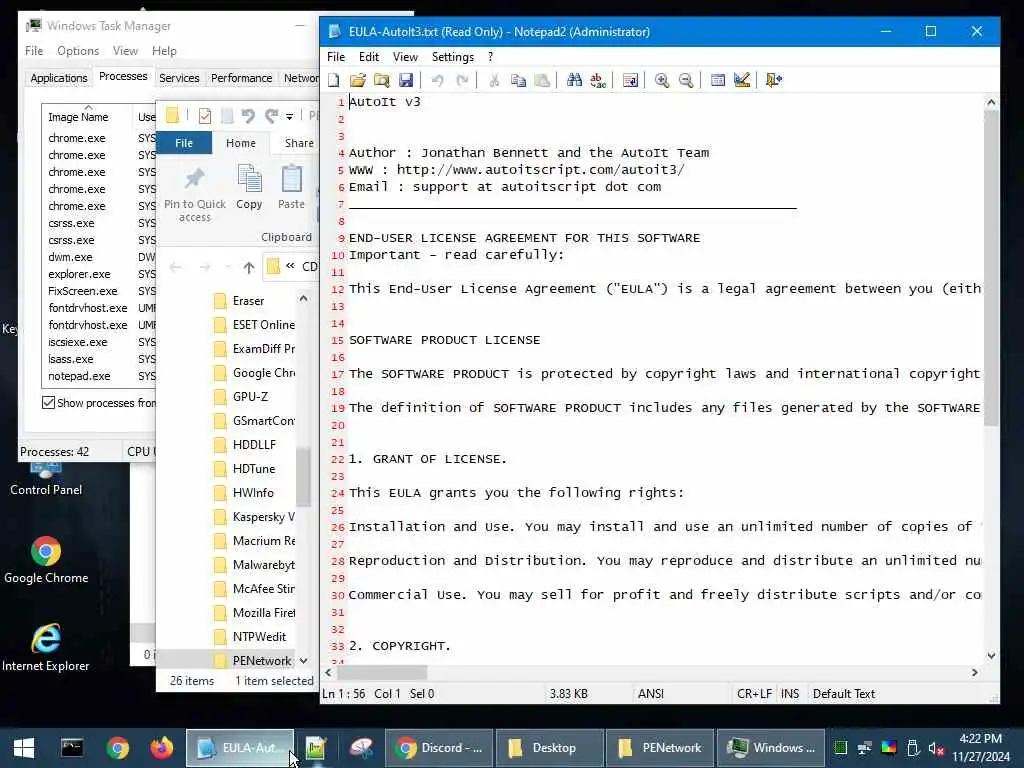Screen dimensions: 1024x768
Task: Open the Notepad2 Settings menu
Action: [453, 57]
